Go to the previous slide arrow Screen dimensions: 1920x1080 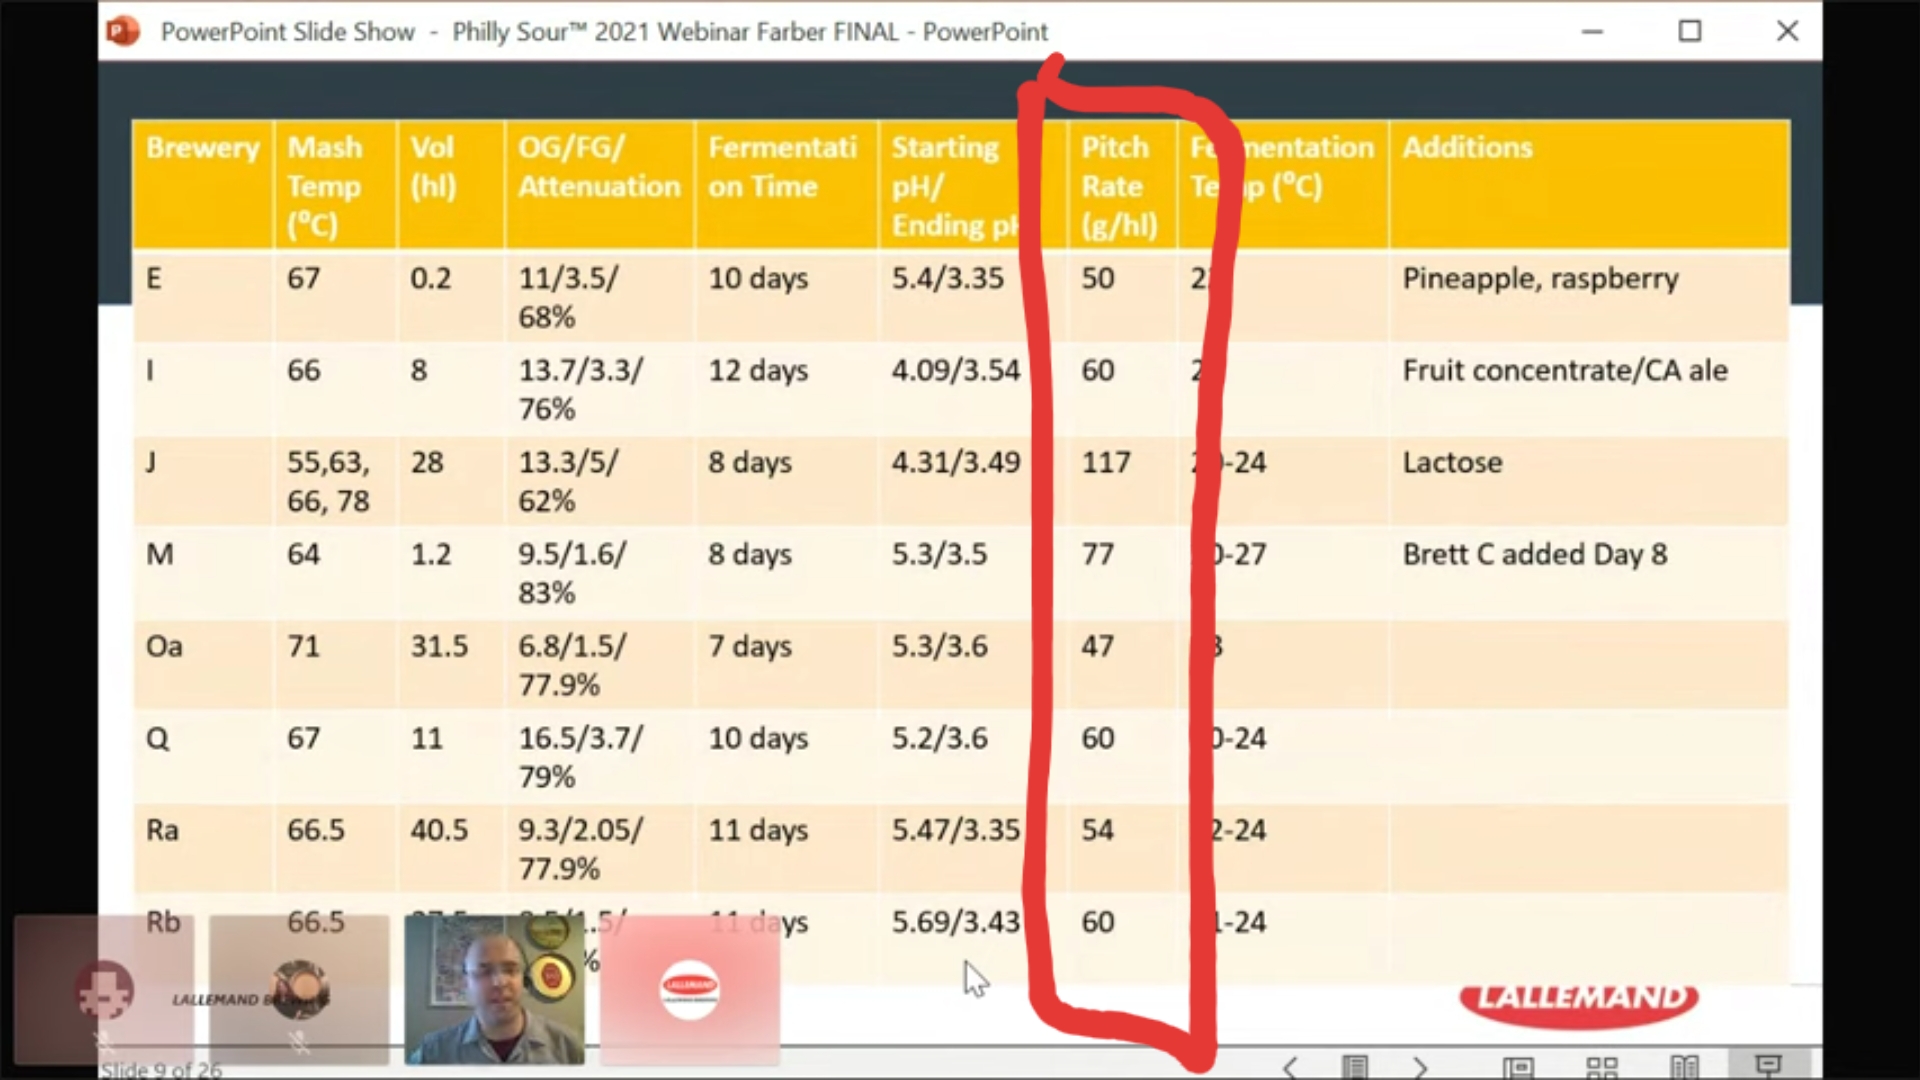click(1290, 1067)
